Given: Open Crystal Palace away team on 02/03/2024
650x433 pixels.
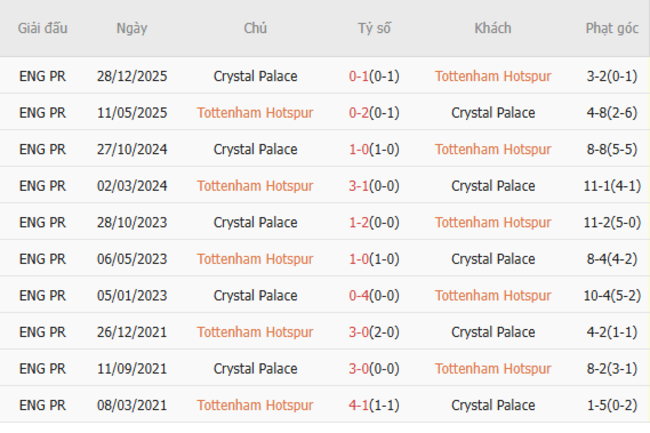Looking at the screenshot, I should [493, 186].
